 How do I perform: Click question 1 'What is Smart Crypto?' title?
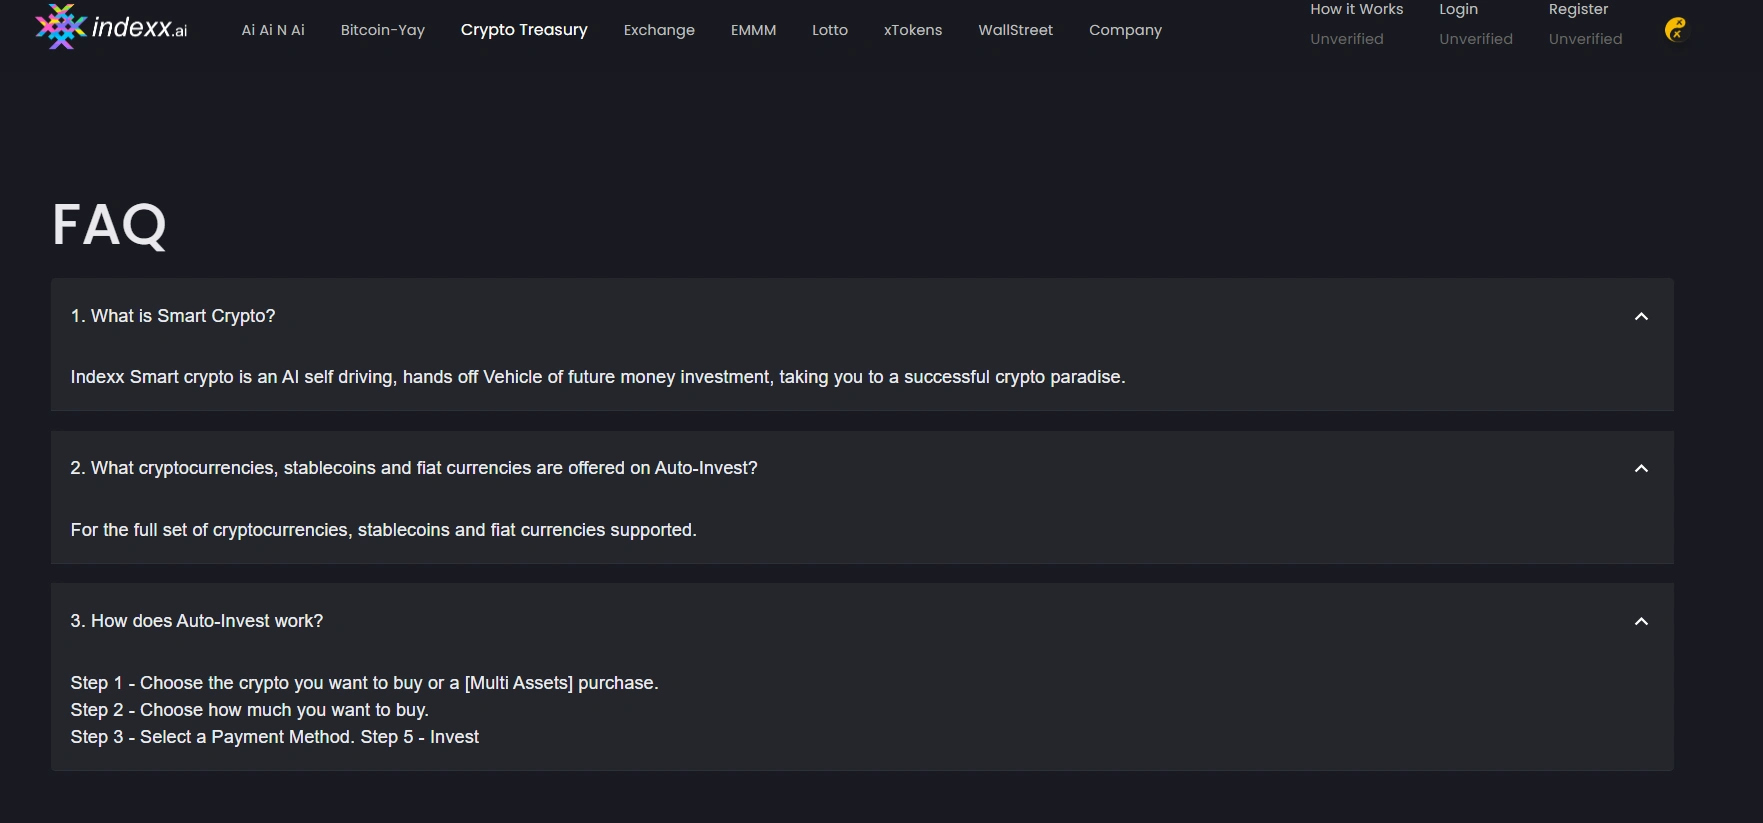[x=173, y=316]
